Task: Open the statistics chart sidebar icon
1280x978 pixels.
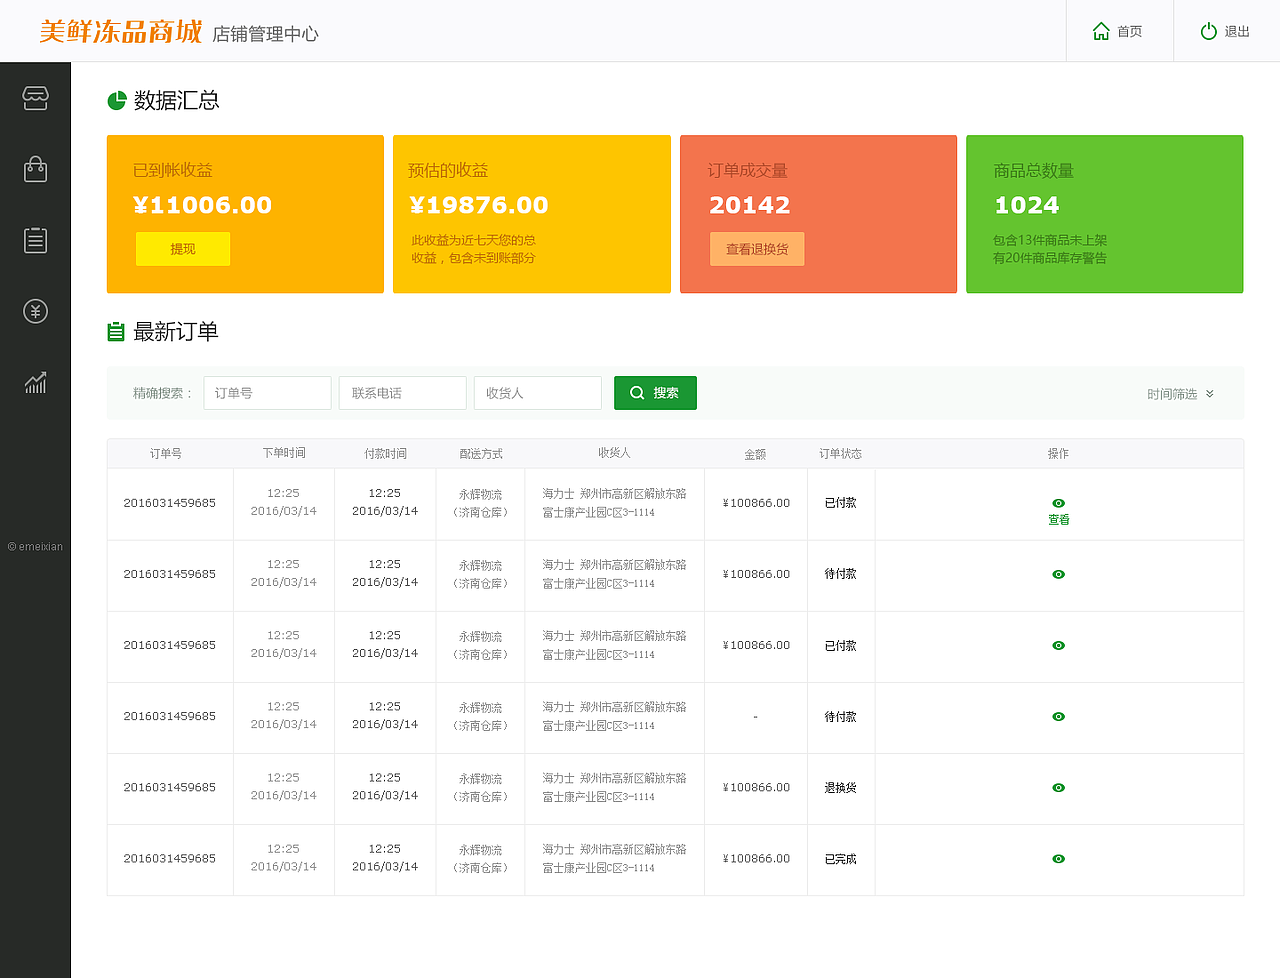Action: click(x=35, y=382)
